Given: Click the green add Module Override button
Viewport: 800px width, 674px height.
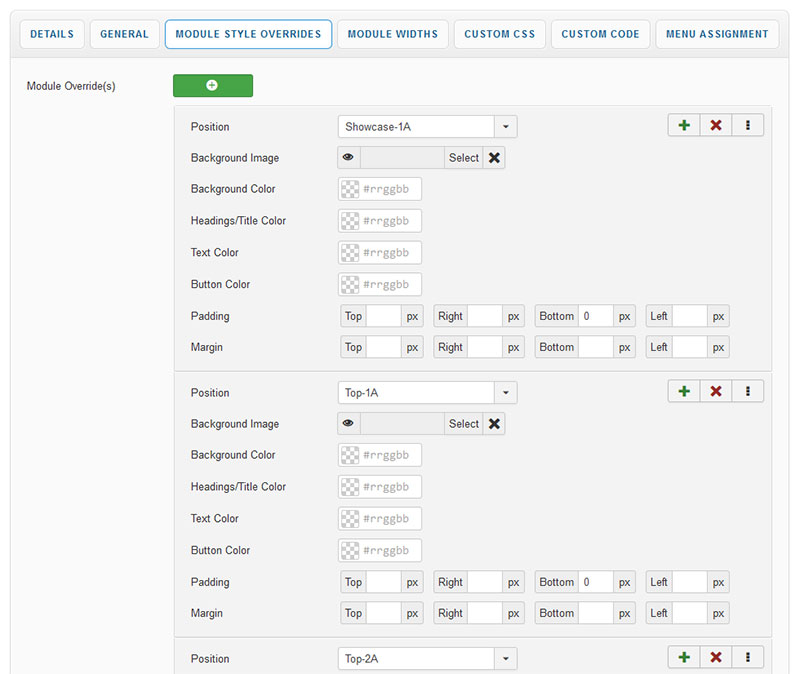Looking at the screenshot, I should tap(212, 86).
